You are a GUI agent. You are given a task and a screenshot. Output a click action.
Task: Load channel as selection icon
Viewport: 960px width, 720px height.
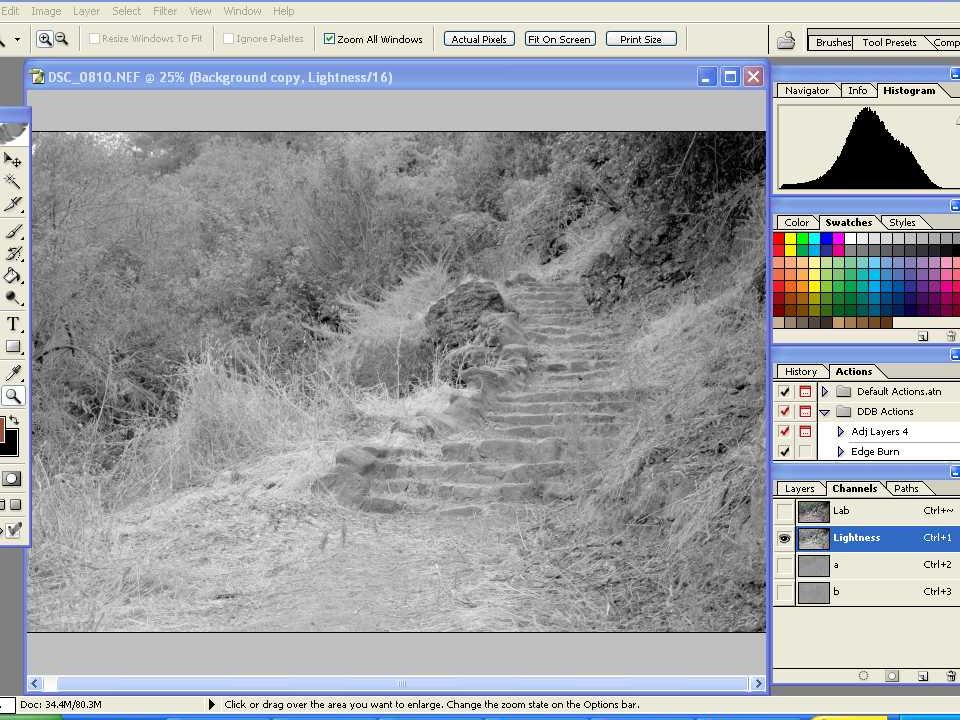click(x=863, y=676)
